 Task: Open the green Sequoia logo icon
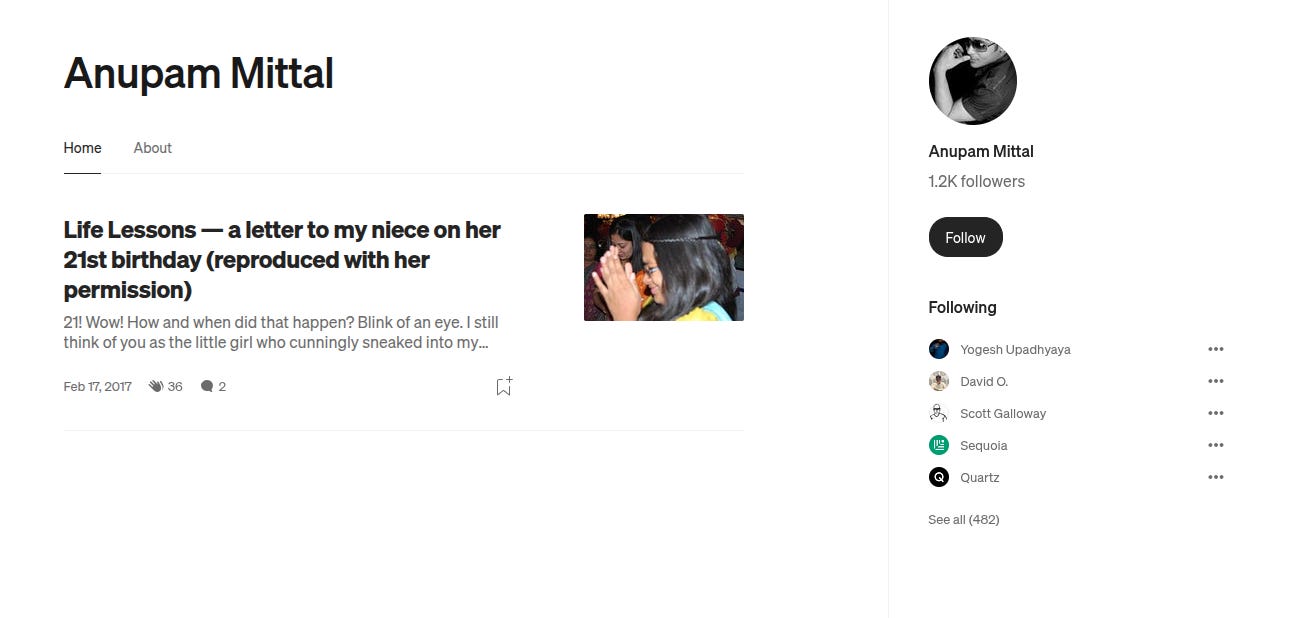point(938,445)
